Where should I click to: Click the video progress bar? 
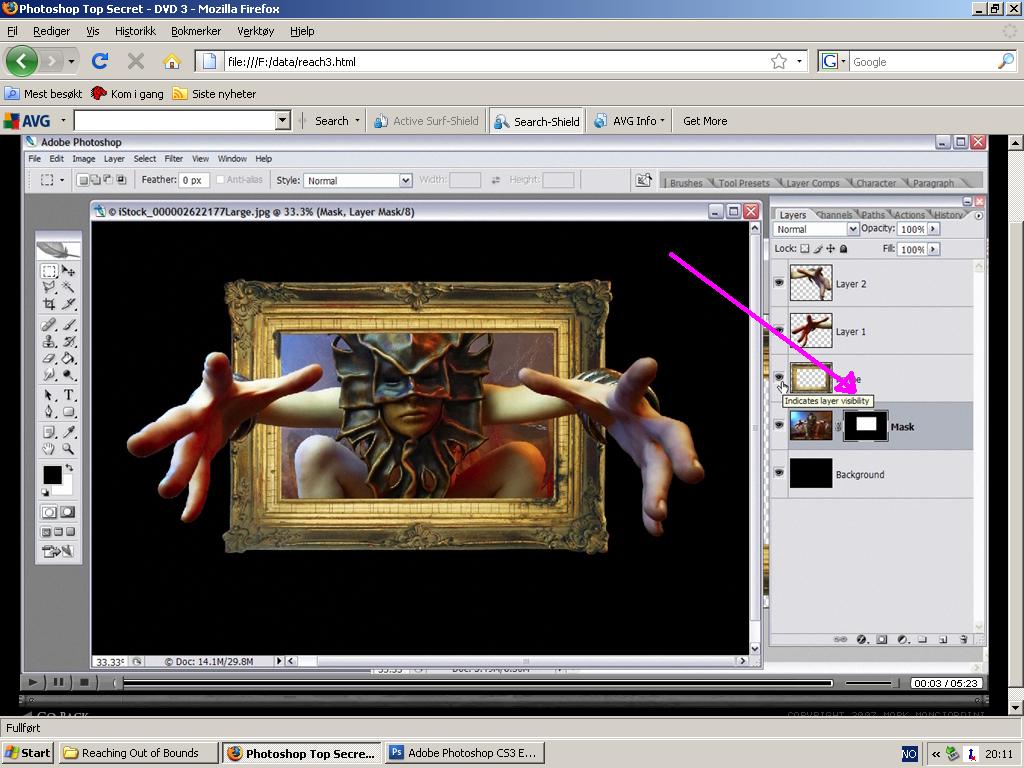[x=477, y=683]
